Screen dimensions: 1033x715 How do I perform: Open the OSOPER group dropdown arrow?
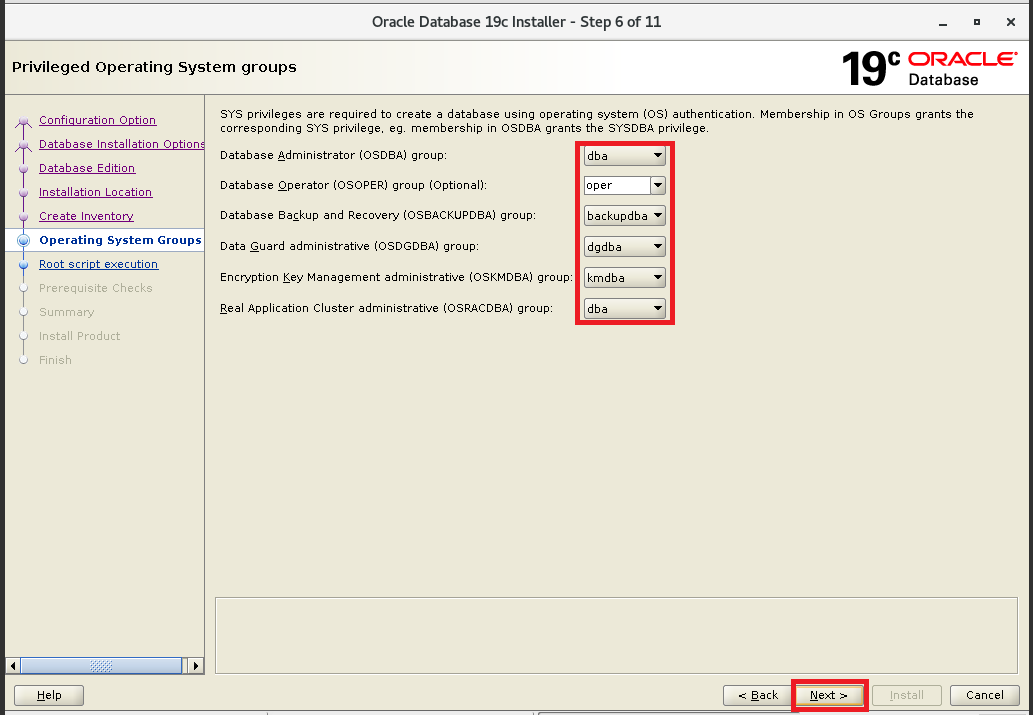point(657,185)
